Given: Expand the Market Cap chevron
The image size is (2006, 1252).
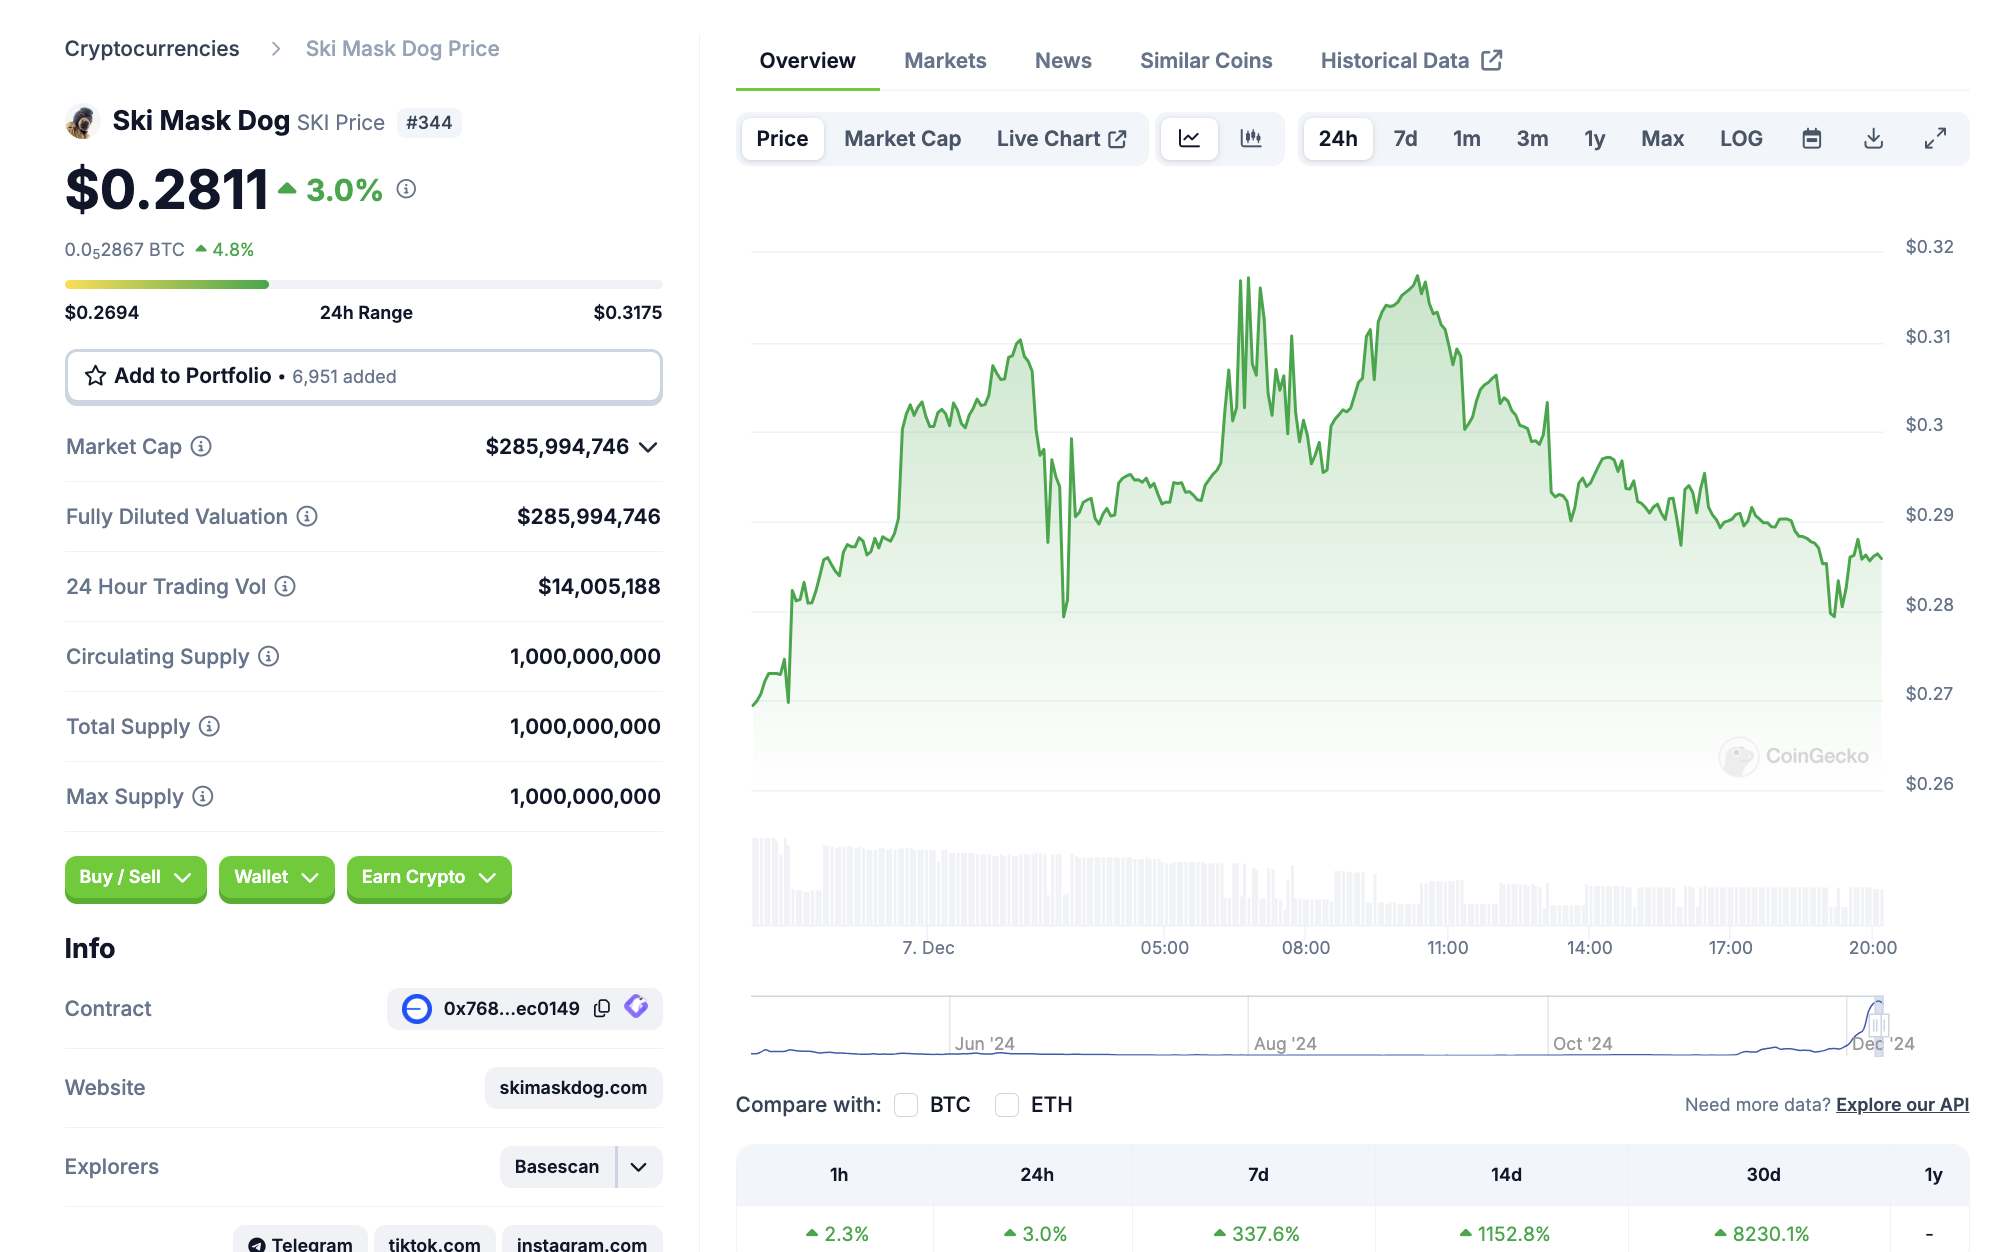Looking at the screenshot, I should 648,447.
